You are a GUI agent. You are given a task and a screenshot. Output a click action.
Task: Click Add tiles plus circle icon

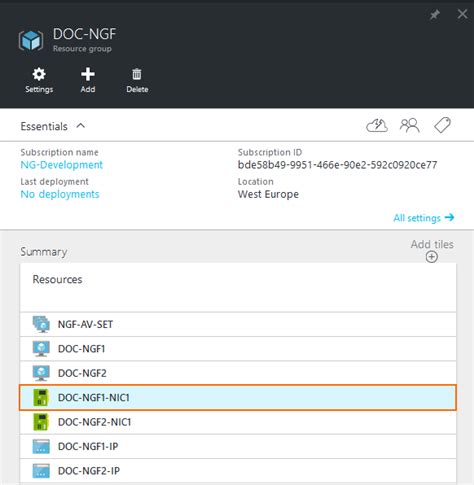(432, 257)
